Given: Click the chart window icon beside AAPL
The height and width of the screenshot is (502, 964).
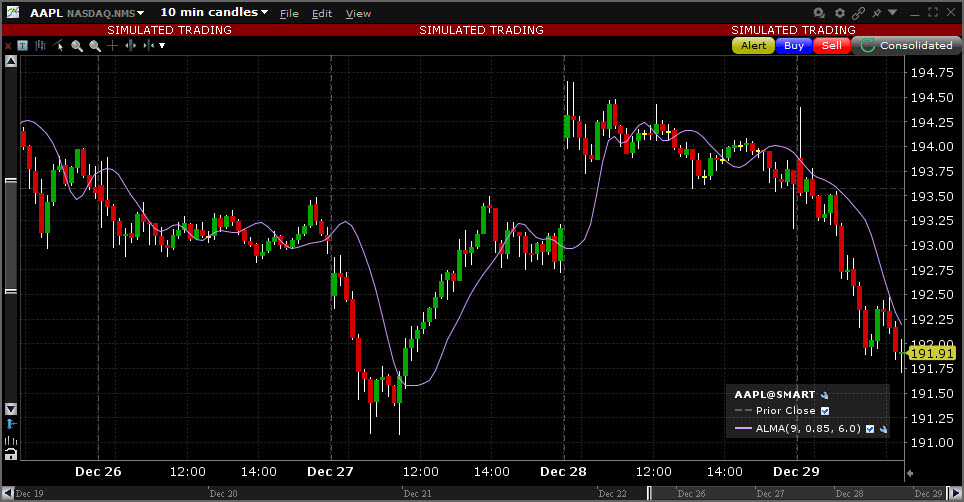Looking at the screenshot, I should [x=12, y=12].
